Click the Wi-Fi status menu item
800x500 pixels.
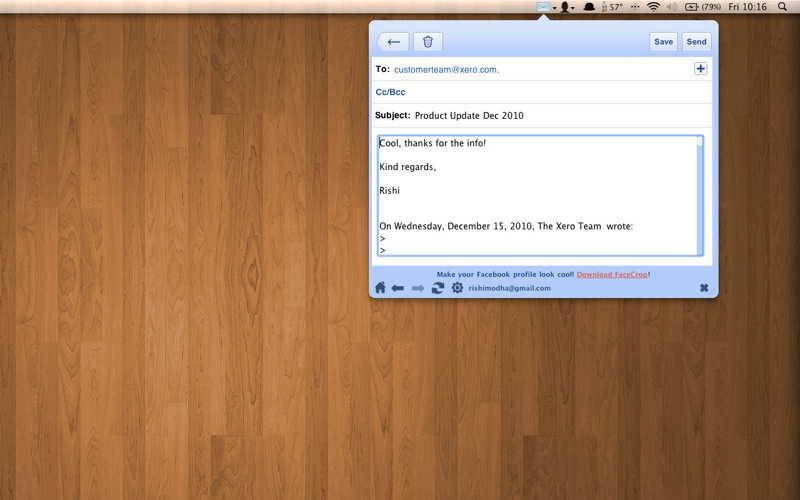[x=653, y=7]
